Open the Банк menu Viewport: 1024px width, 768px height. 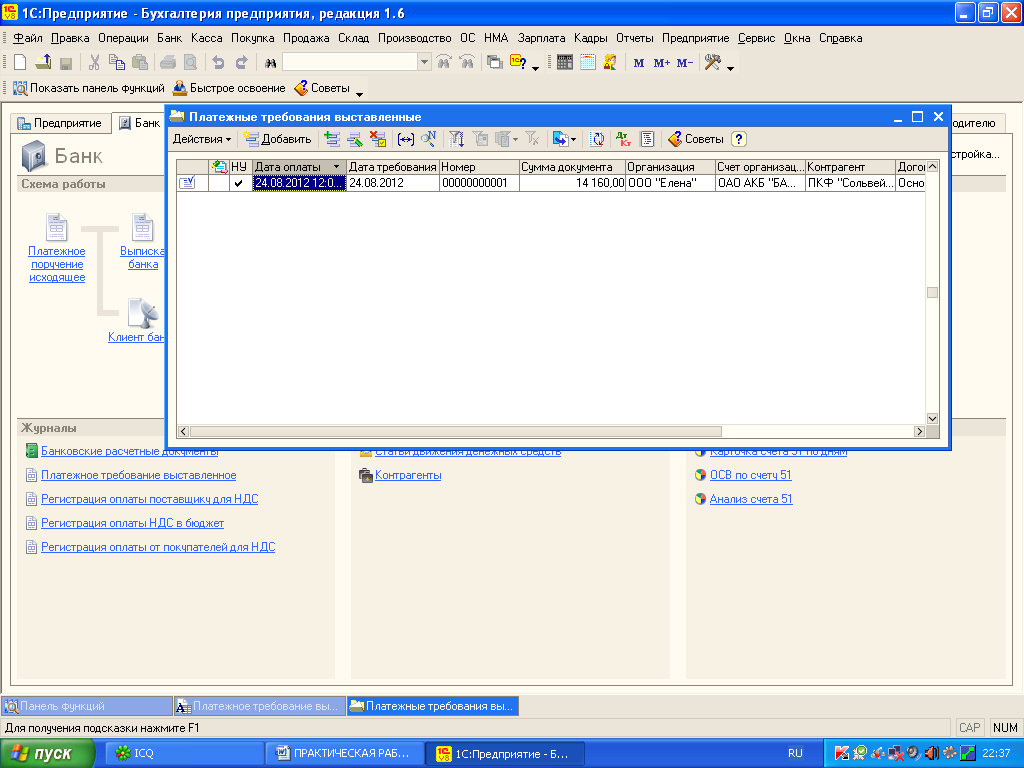pyautogui.click(x=169, y=38)
